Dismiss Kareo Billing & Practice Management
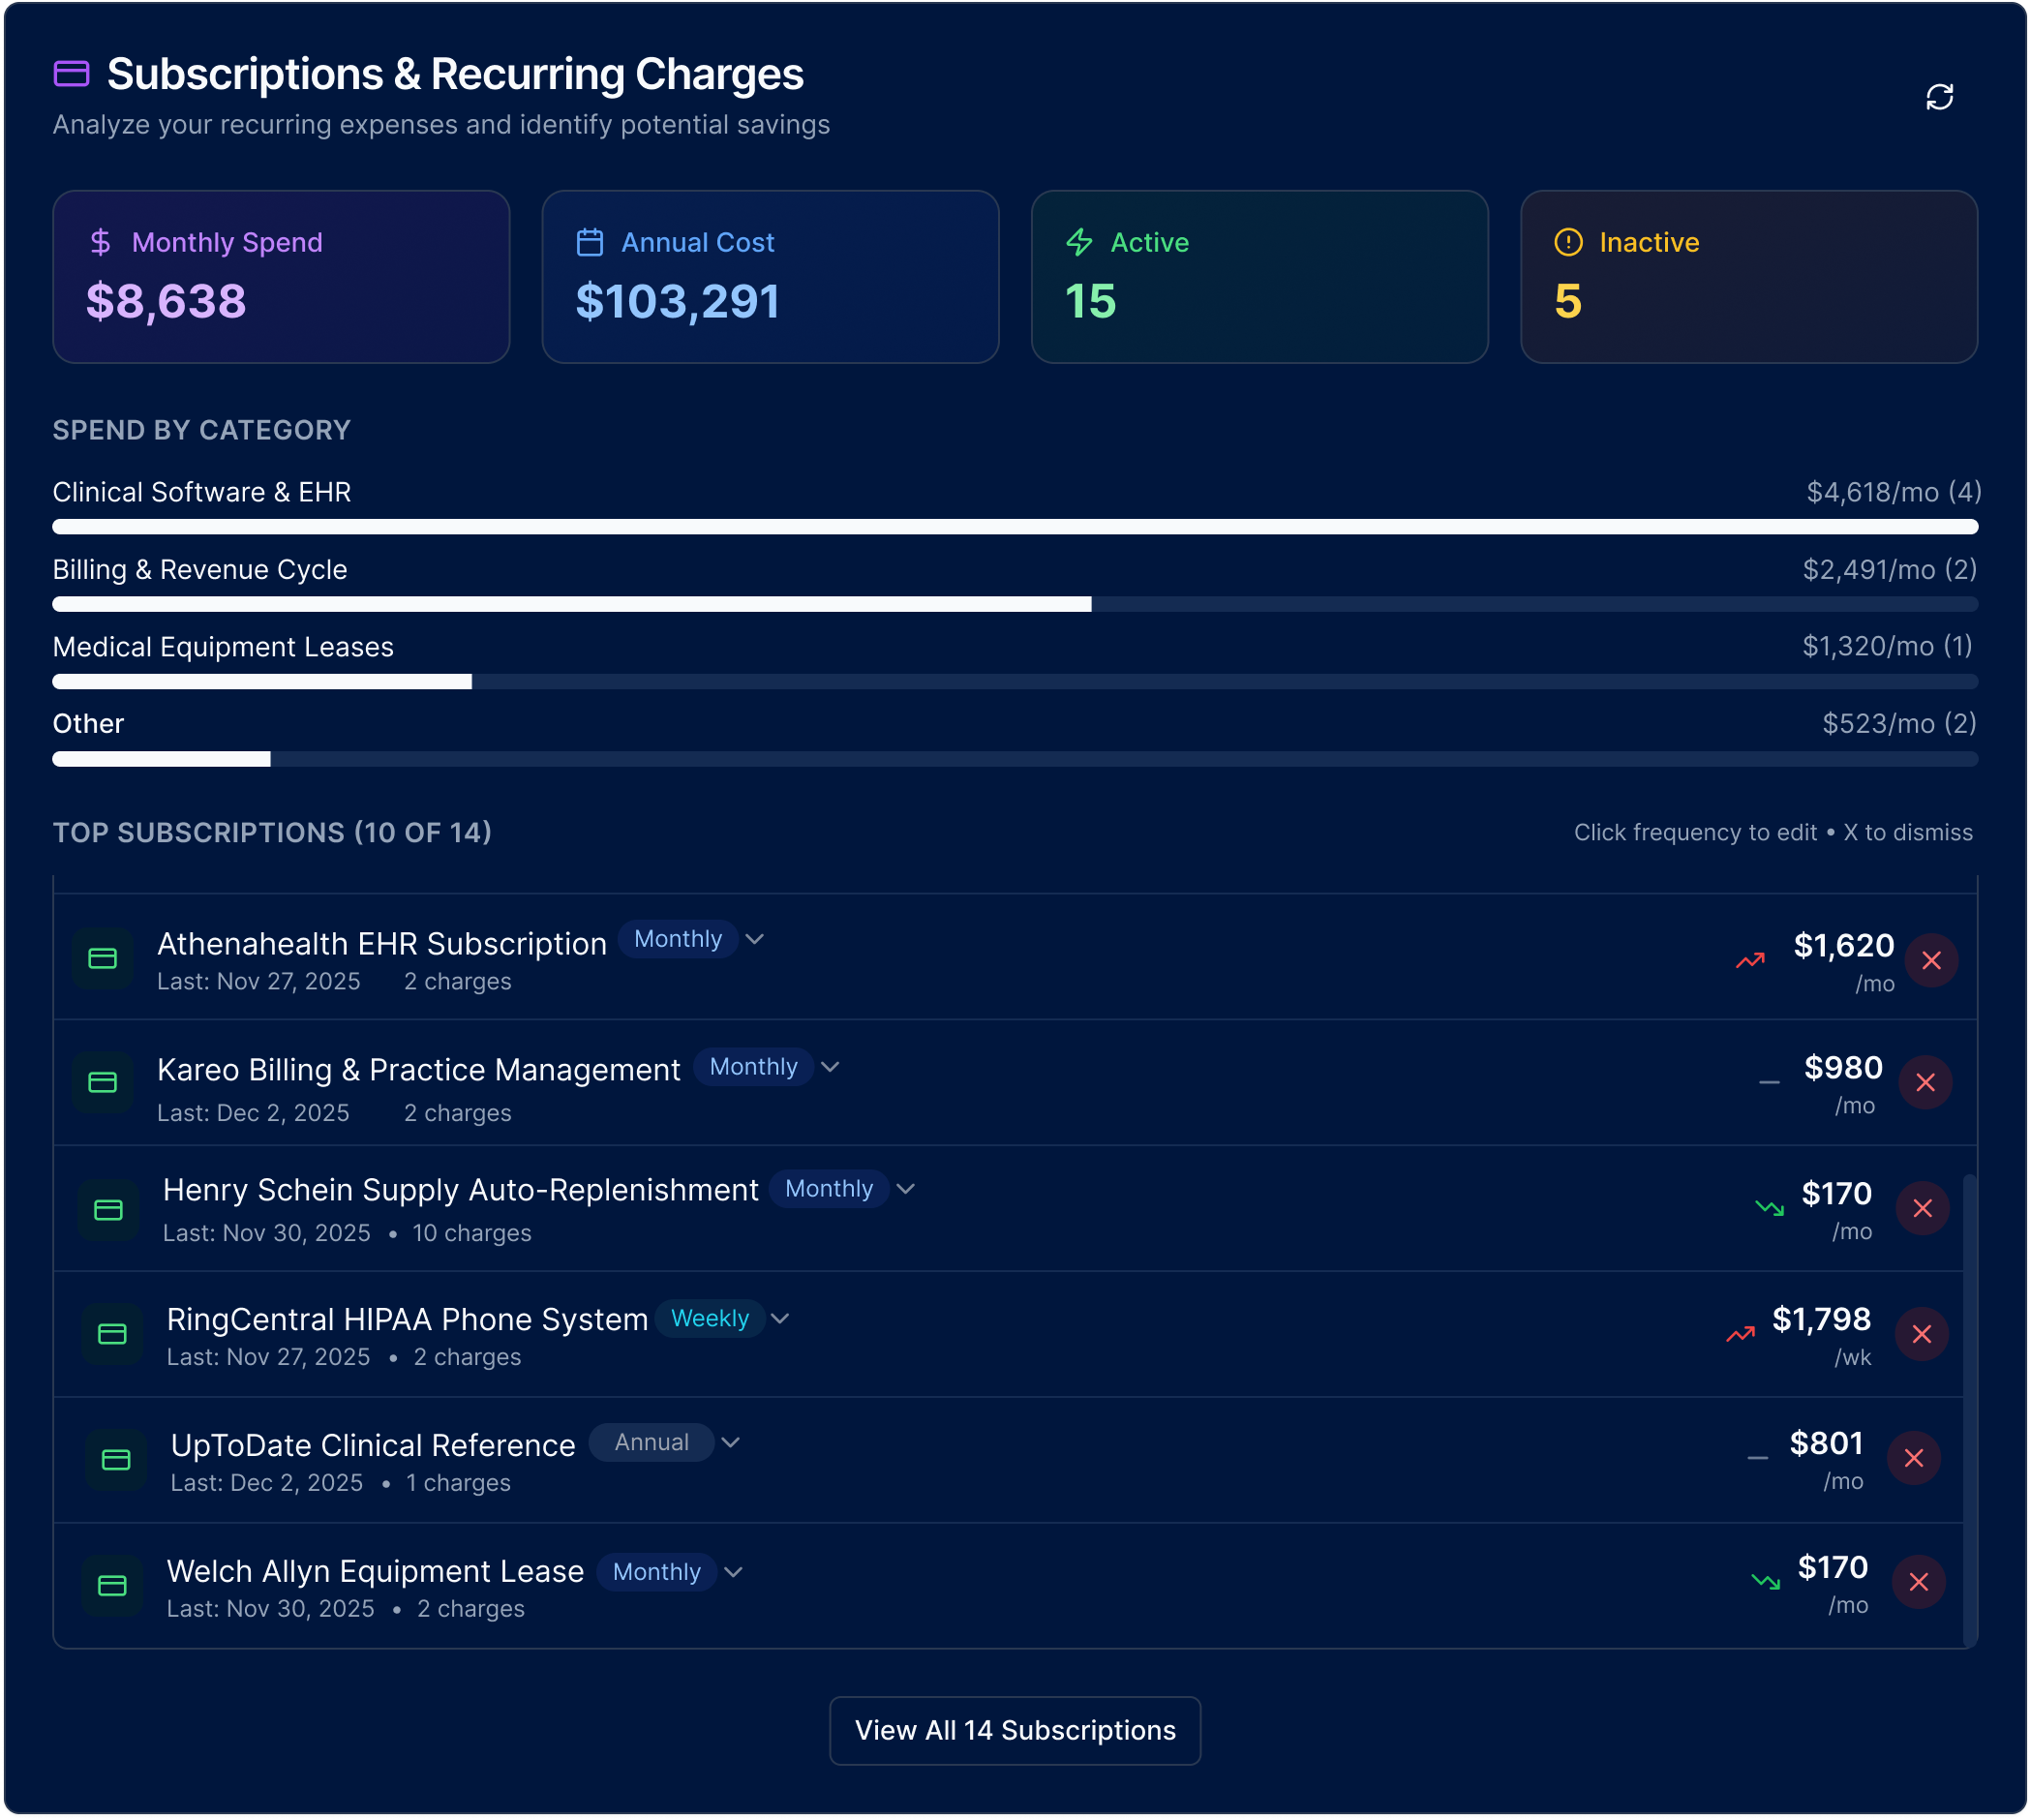2031x1820 pixels. click(1925, 1082)
